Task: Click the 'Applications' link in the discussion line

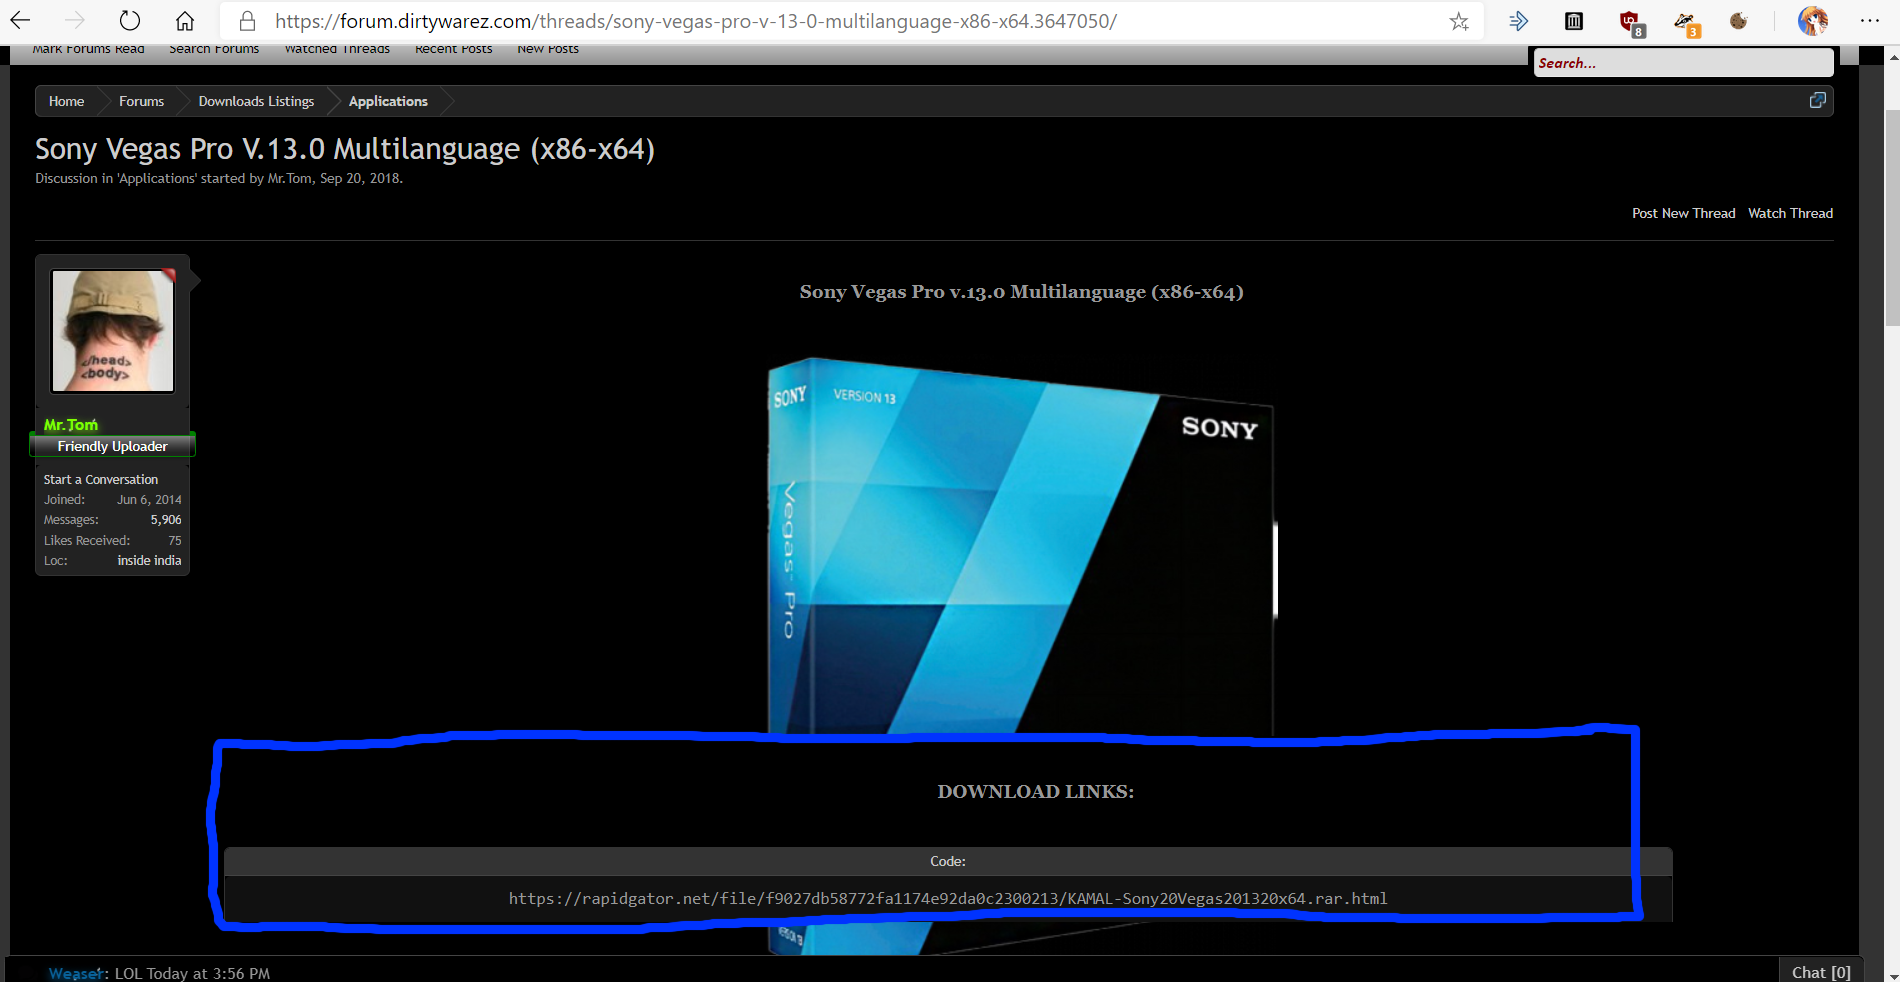Action: [157, 178]
